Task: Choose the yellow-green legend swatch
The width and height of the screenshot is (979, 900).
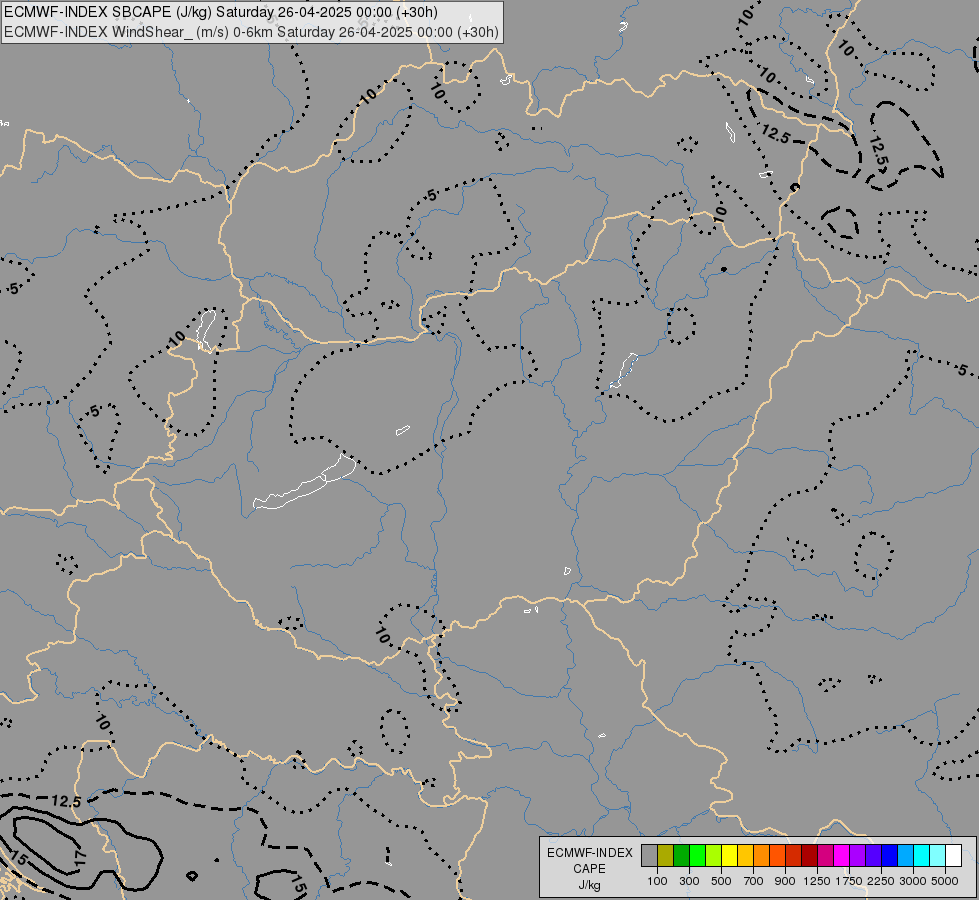Action: (714, 855)
